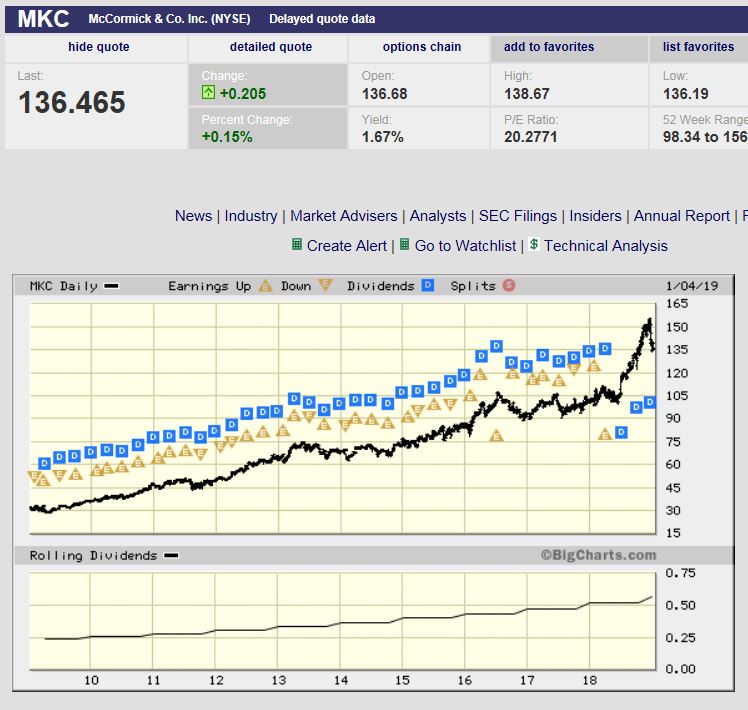Open the Insiders link
Image resolution: width=748 pixels, height=710 pixels.
click(x=595, y=216)
